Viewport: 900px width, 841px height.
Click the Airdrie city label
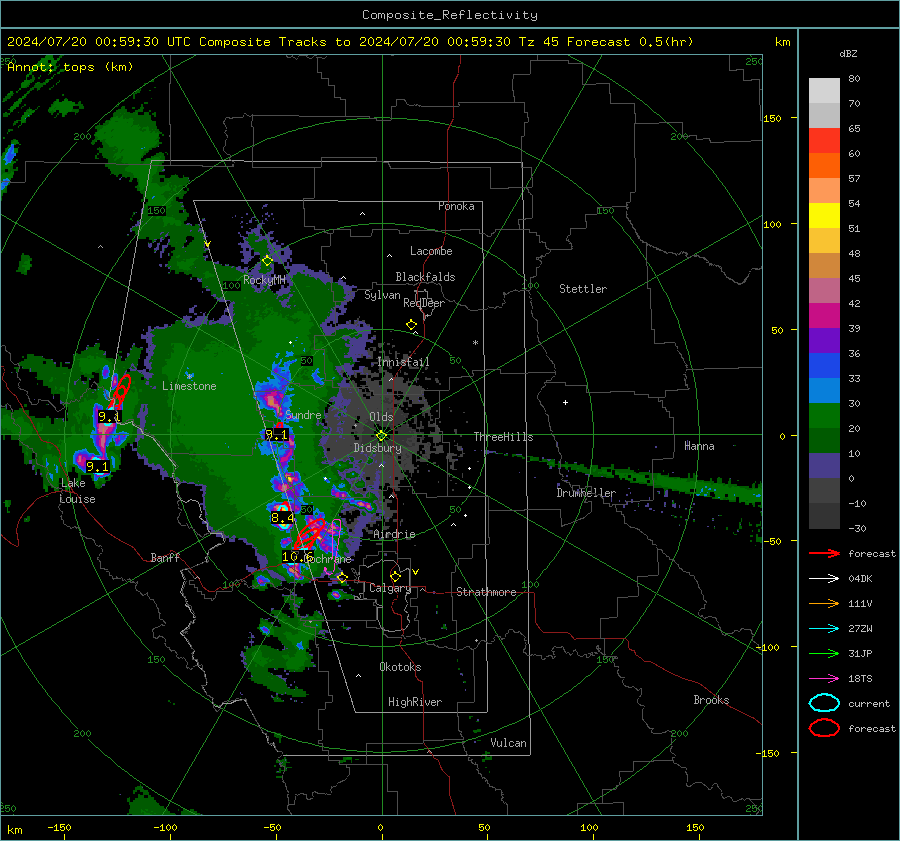click(394, 534)
